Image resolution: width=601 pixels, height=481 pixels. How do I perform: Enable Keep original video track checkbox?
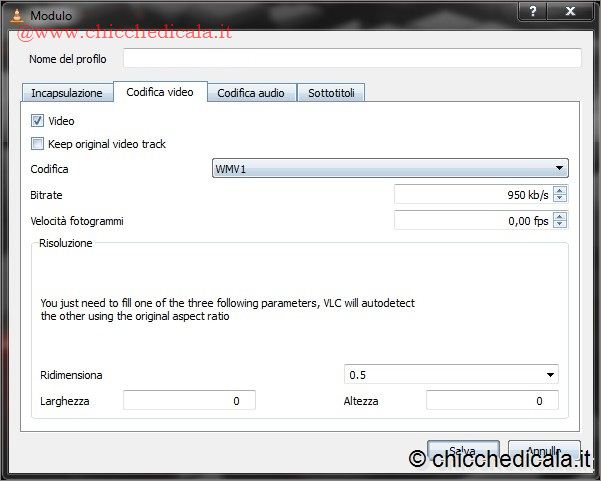click(38, 144)
